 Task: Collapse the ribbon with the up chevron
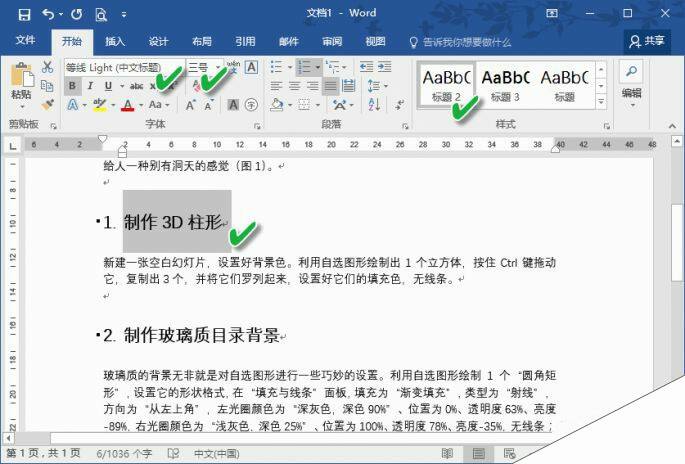(672, 126)
